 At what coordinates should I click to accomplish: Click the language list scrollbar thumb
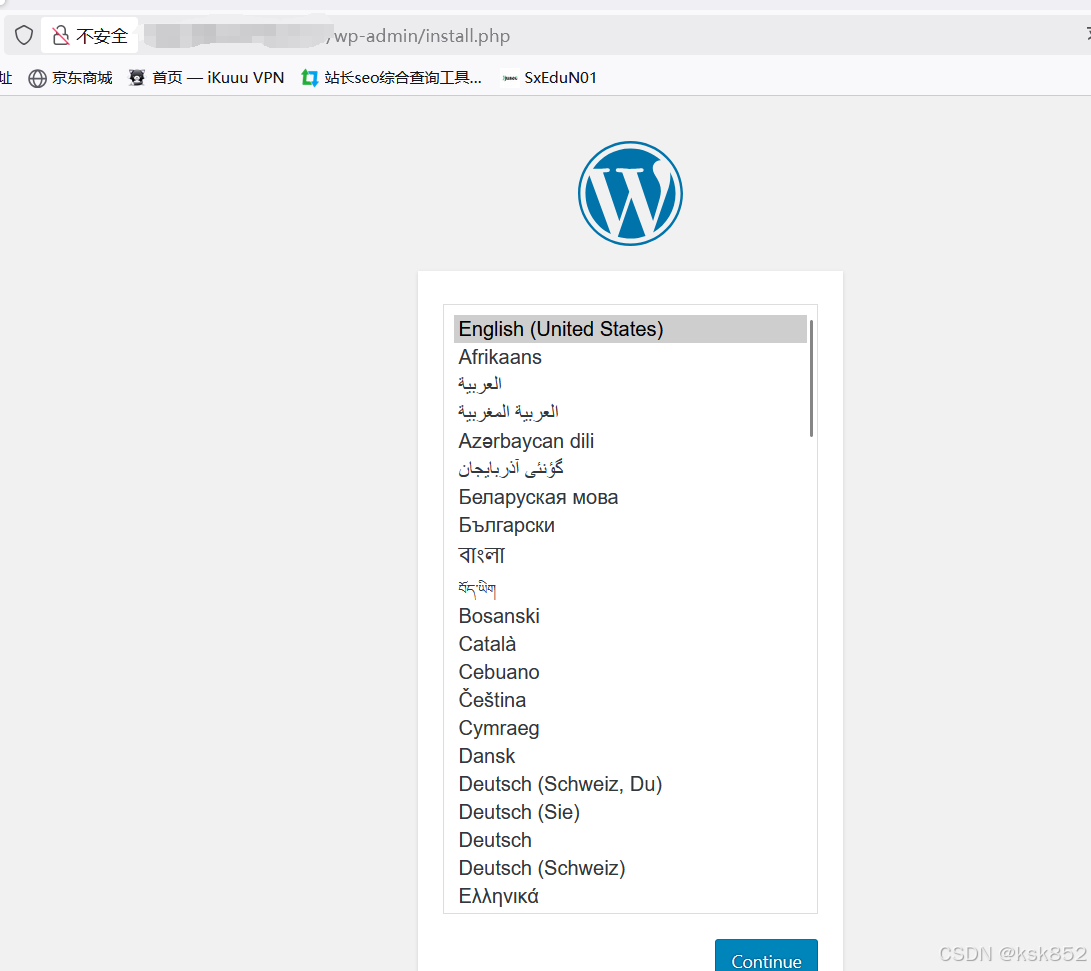click(811, 378)
